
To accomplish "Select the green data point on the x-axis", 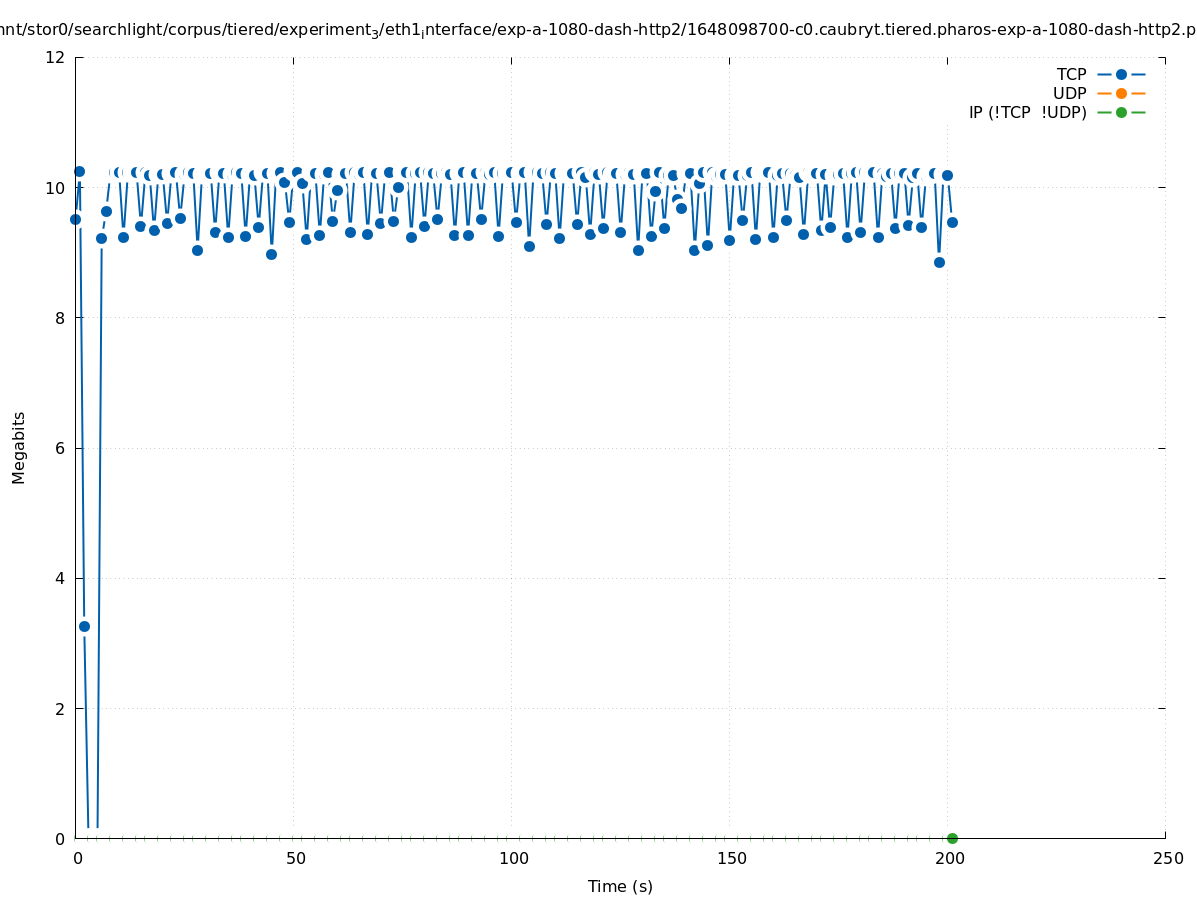I will click(952, 838).
